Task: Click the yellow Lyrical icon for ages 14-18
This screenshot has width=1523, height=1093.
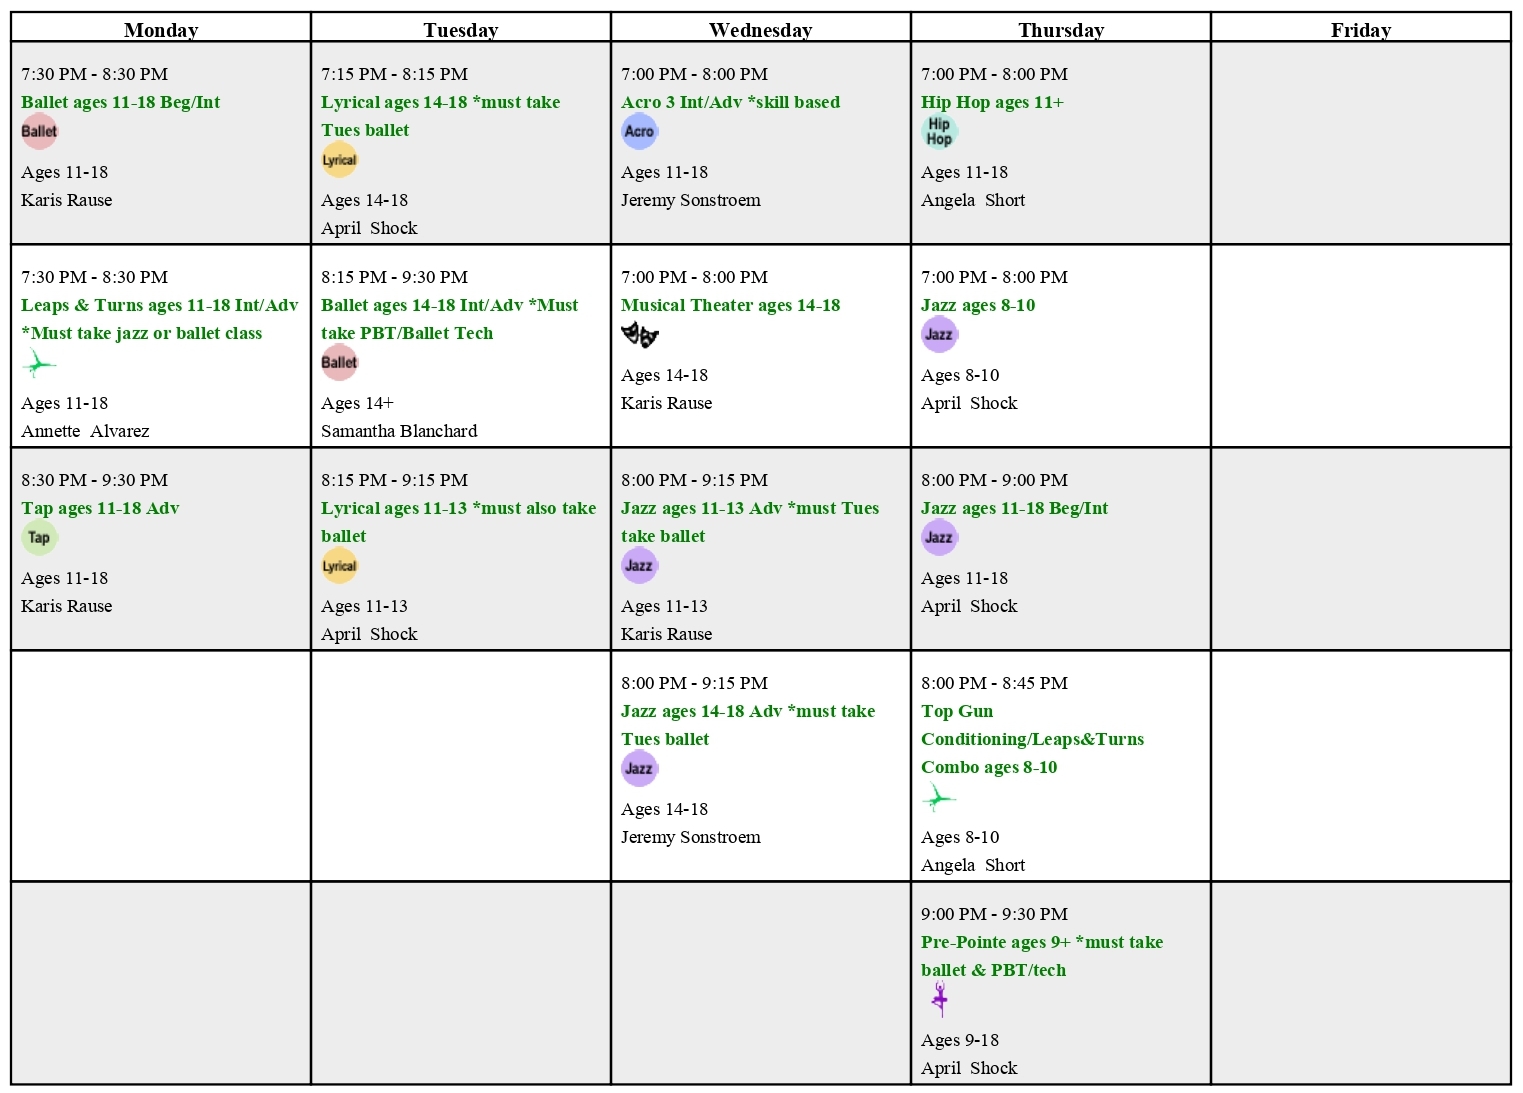Action: point(340,159)
